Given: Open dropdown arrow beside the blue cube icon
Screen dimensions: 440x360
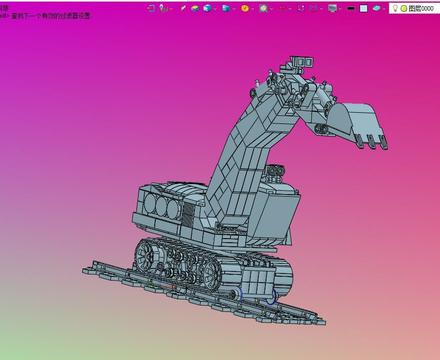Looking at the screenshot, I should click(215, 9).
